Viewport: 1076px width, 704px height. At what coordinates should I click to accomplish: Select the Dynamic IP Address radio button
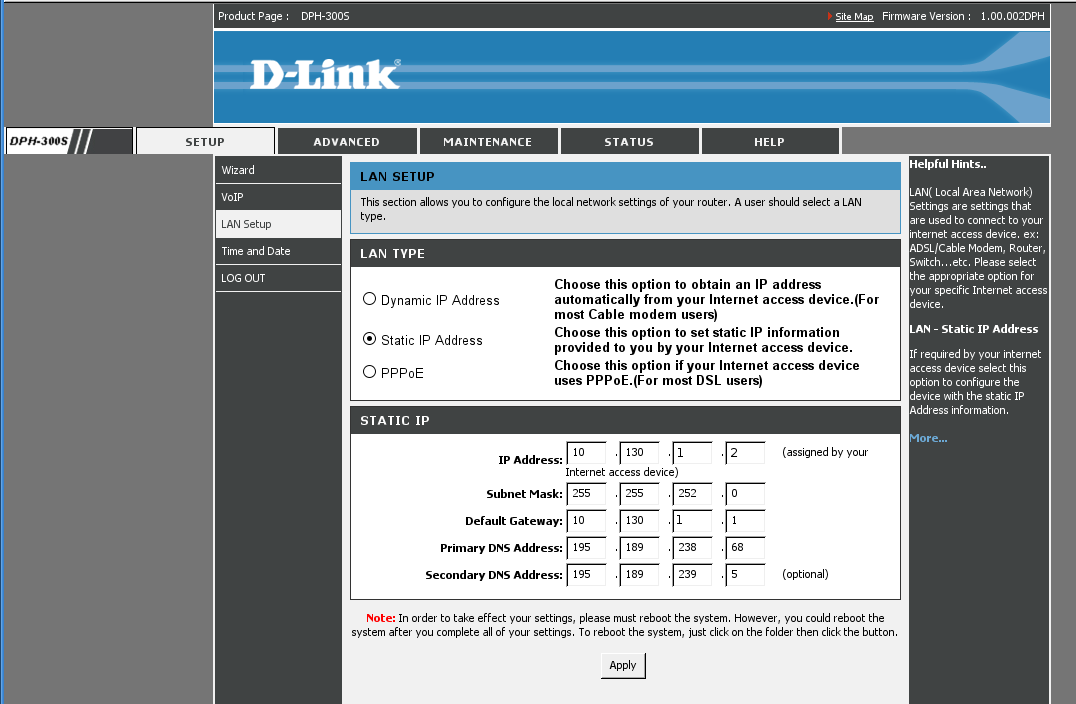370,299
